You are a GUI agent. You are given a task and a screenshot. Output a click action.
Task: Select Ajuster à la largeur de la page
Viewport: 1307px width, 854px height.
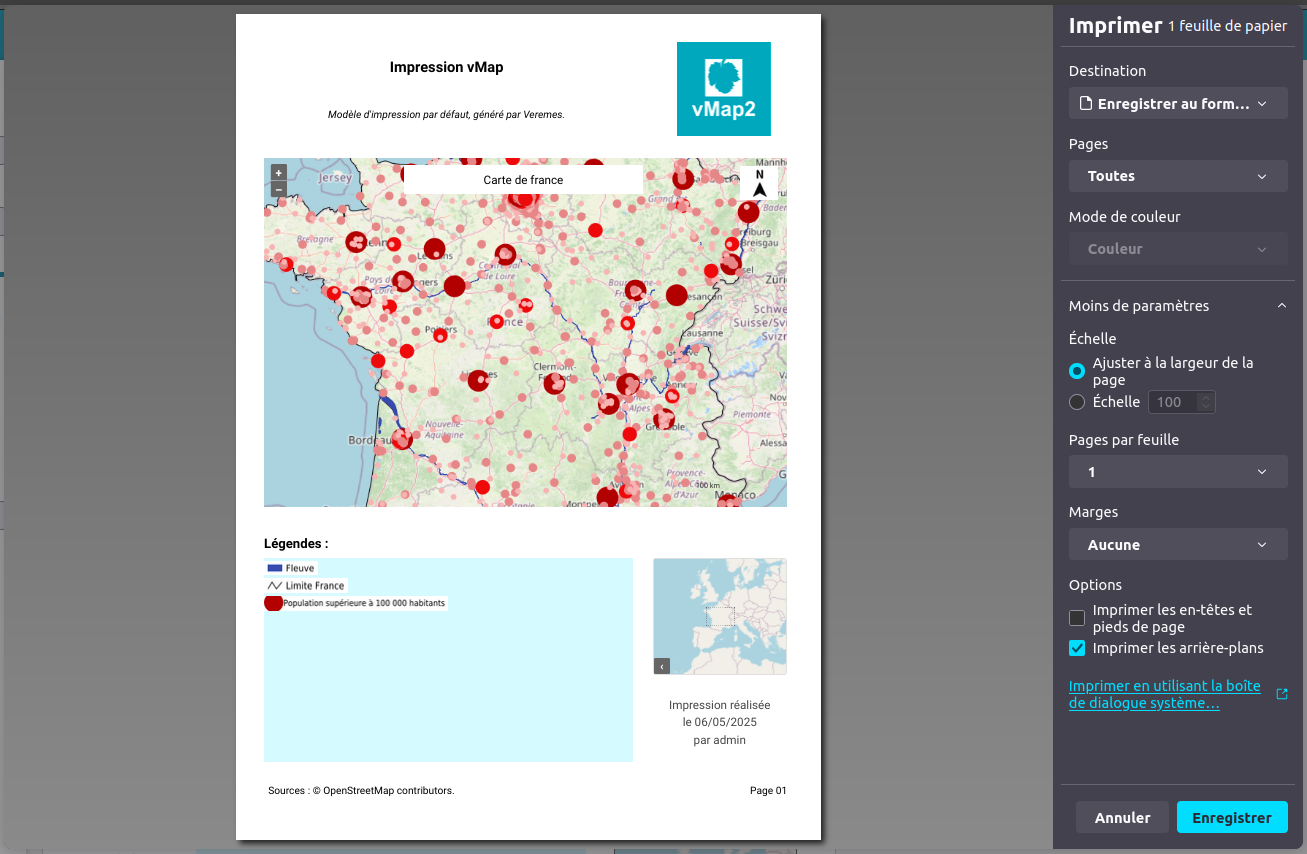(x=1077, y=371)
